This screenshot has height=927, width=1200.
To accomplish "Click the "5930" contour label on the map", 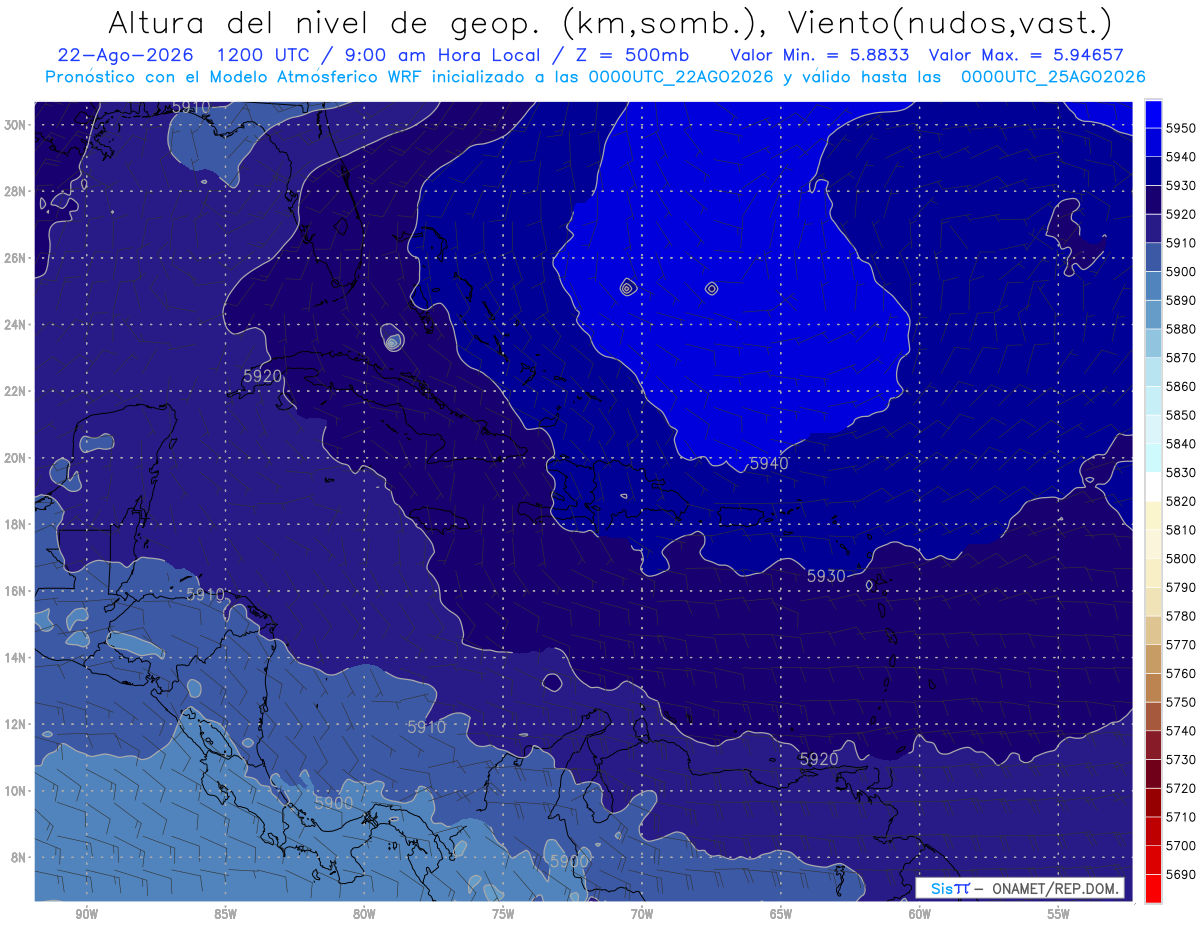I will 826,575.
